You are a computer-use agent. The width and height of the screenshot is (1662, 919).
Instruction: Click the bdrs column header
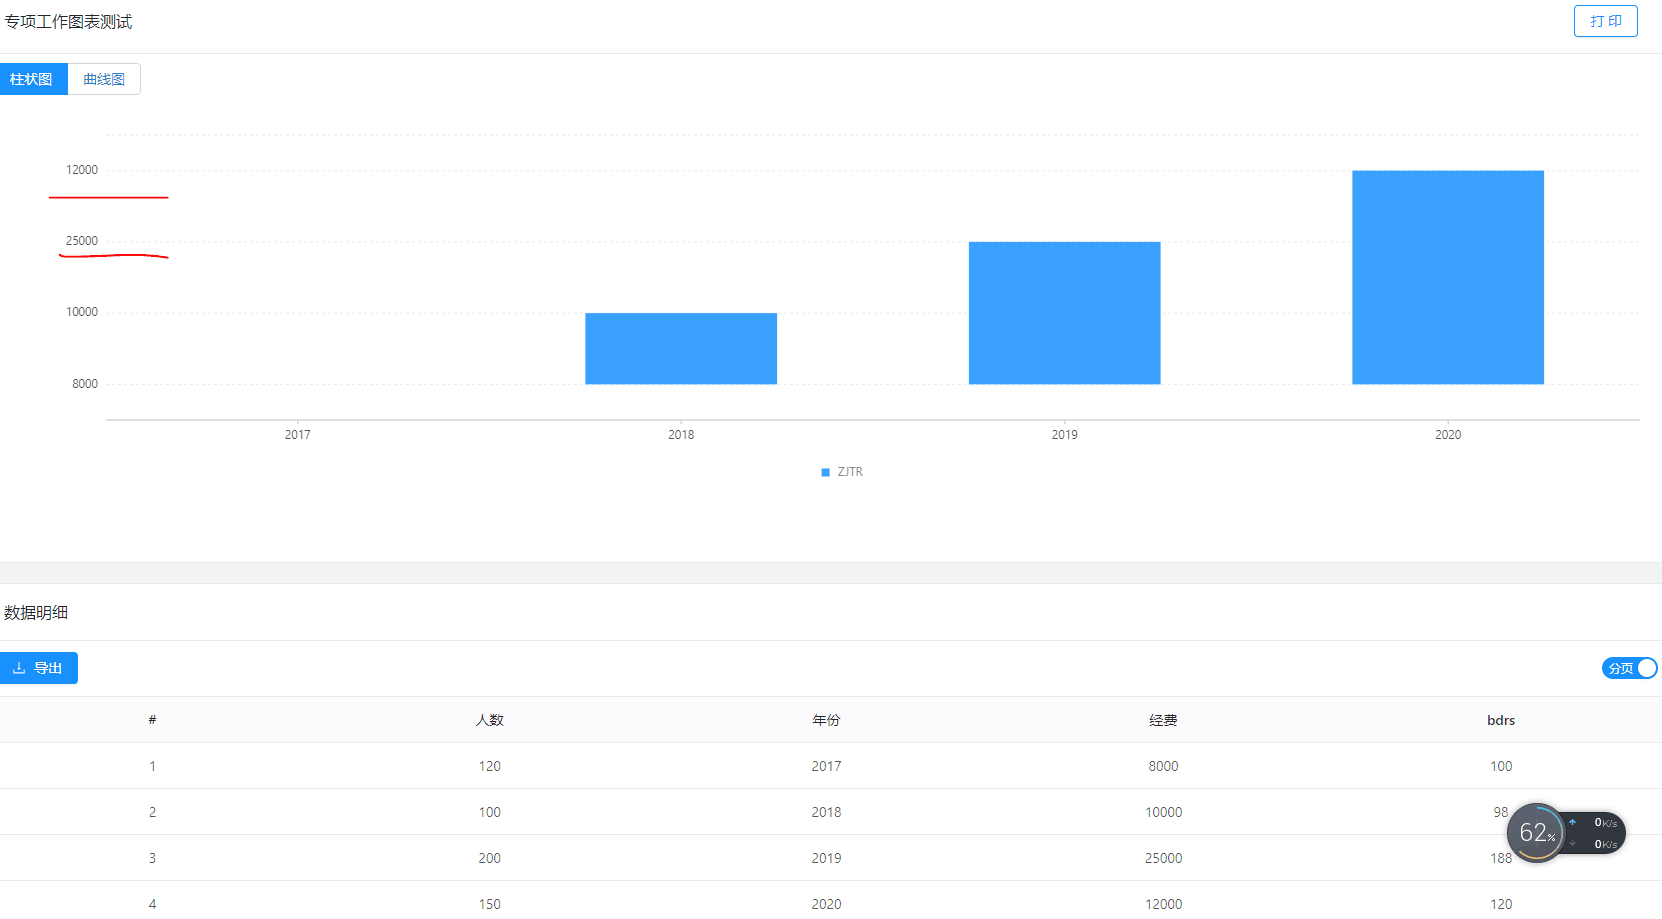tap(1500, 720)
